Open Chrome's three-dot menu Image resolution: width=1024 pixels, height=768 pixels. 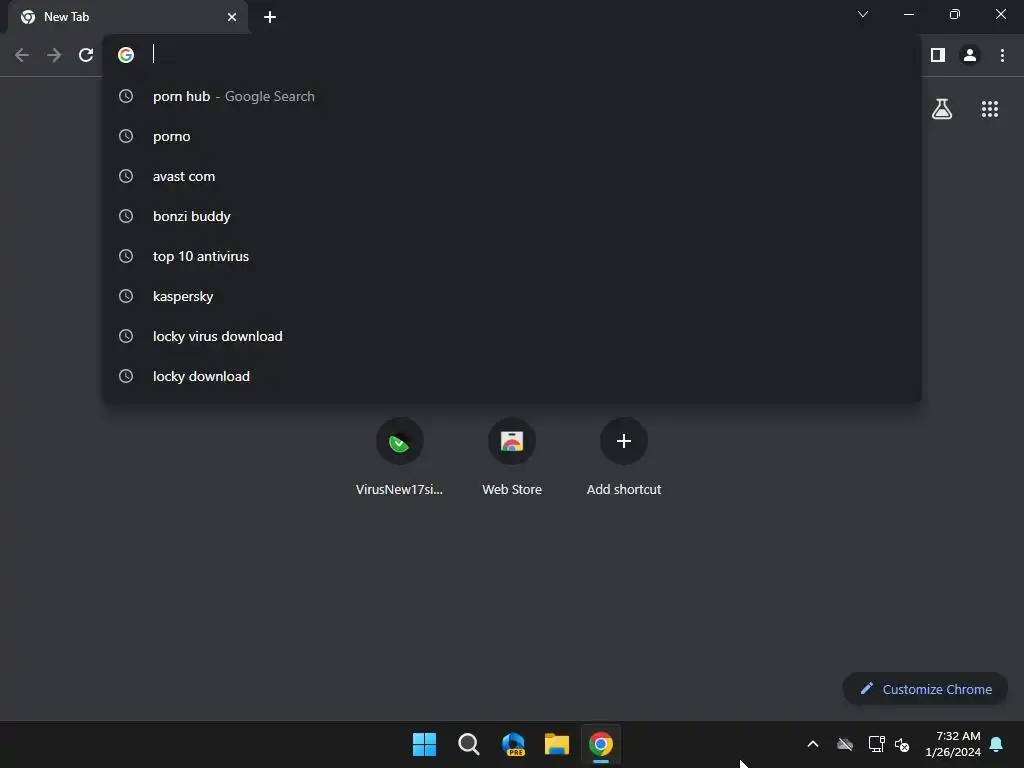tap(1002, 55)
